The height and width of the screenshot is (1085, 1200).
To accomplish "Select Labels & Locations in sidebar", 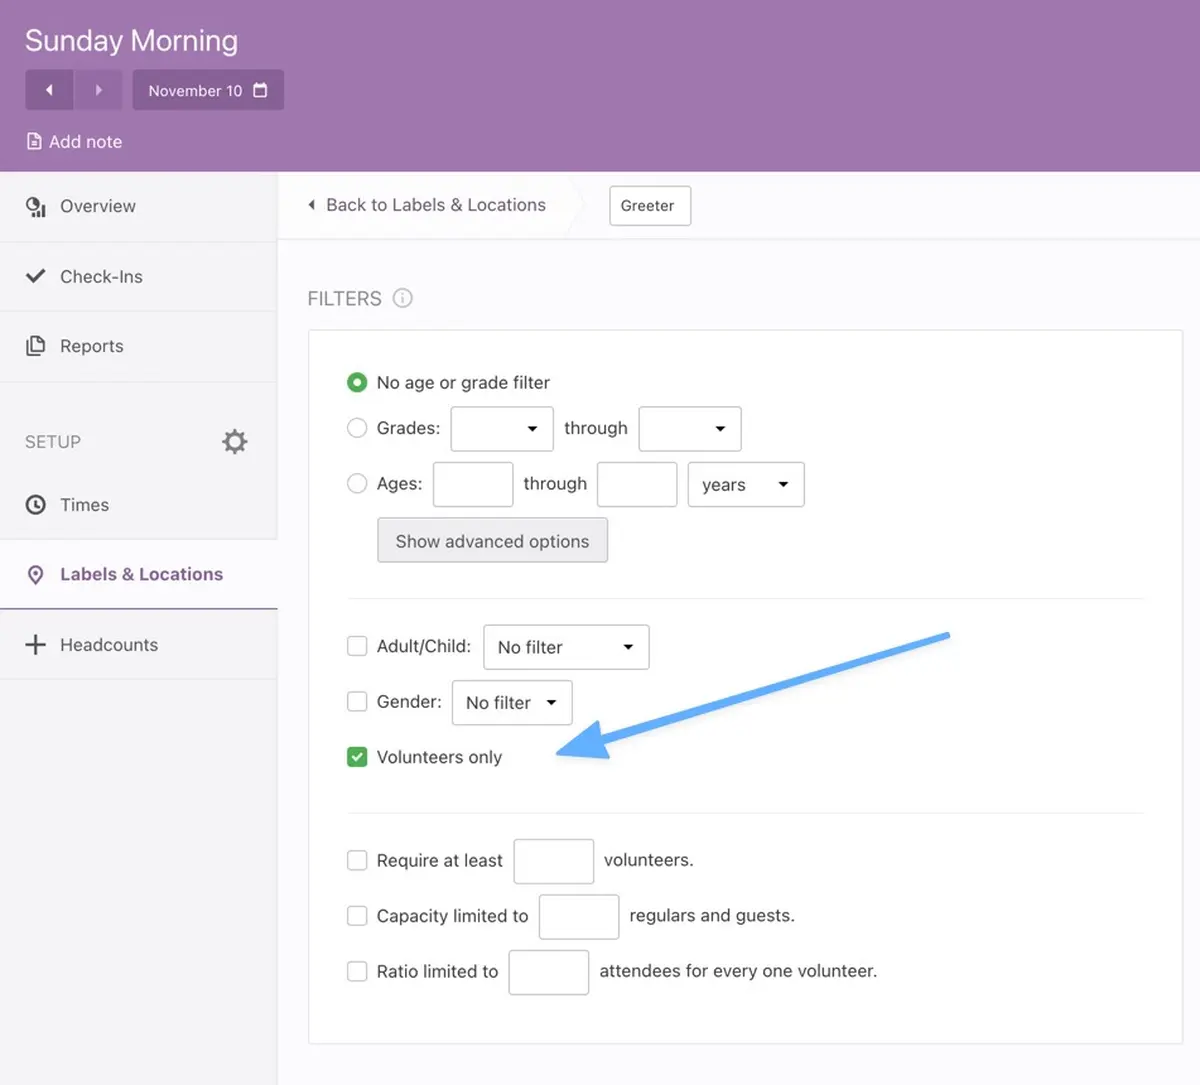I will point(138,574).
